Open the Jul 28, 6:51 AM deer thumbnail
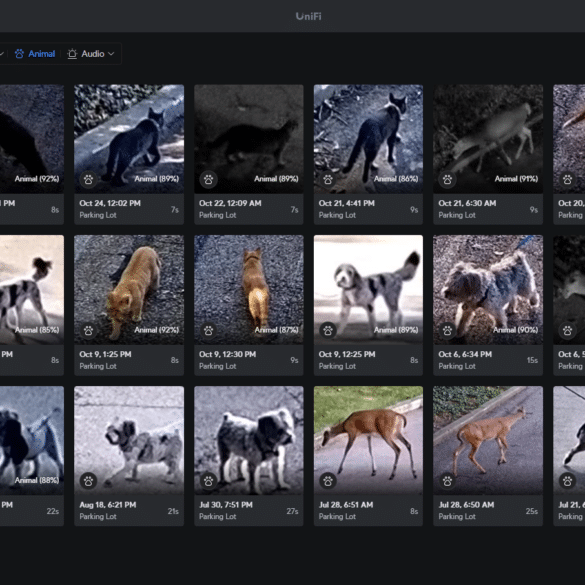Viewport: 585px width, 585px height. [x=368, y=440]
